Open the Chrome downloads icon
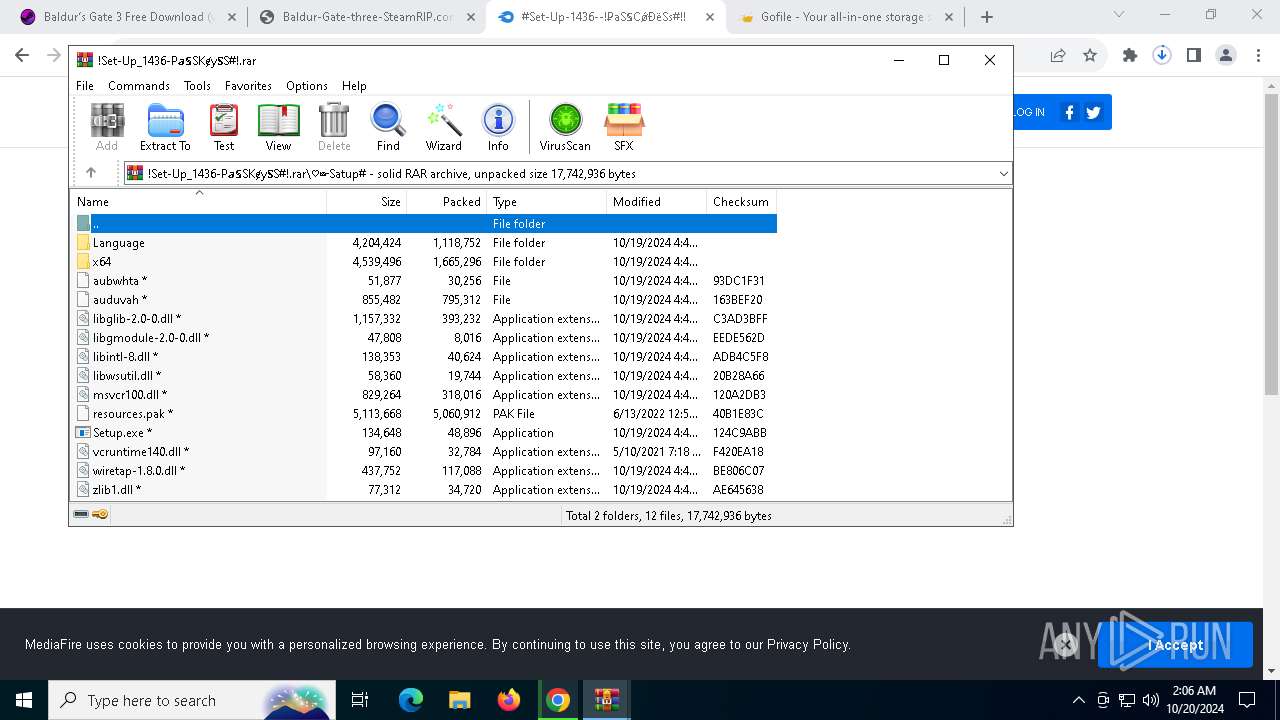The image size is (1280, 720). [x=1162, y=56]
